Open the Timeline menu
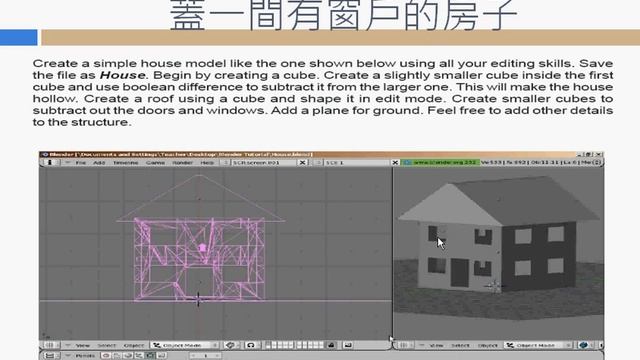Image resolution: width=640 pixels, height=360 pixels. (x=125, y=162)
